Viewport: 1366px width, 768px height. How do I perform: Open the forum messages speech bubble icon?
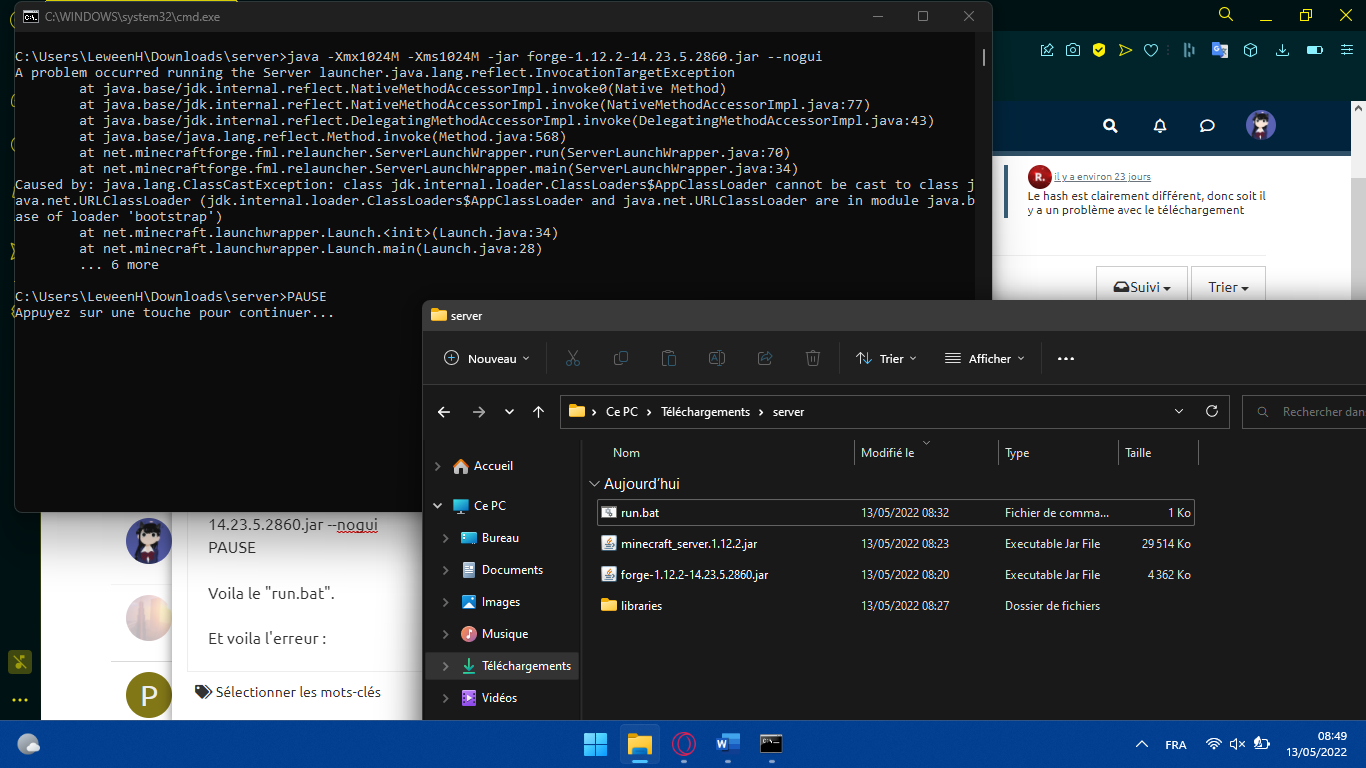point(1207,126)
